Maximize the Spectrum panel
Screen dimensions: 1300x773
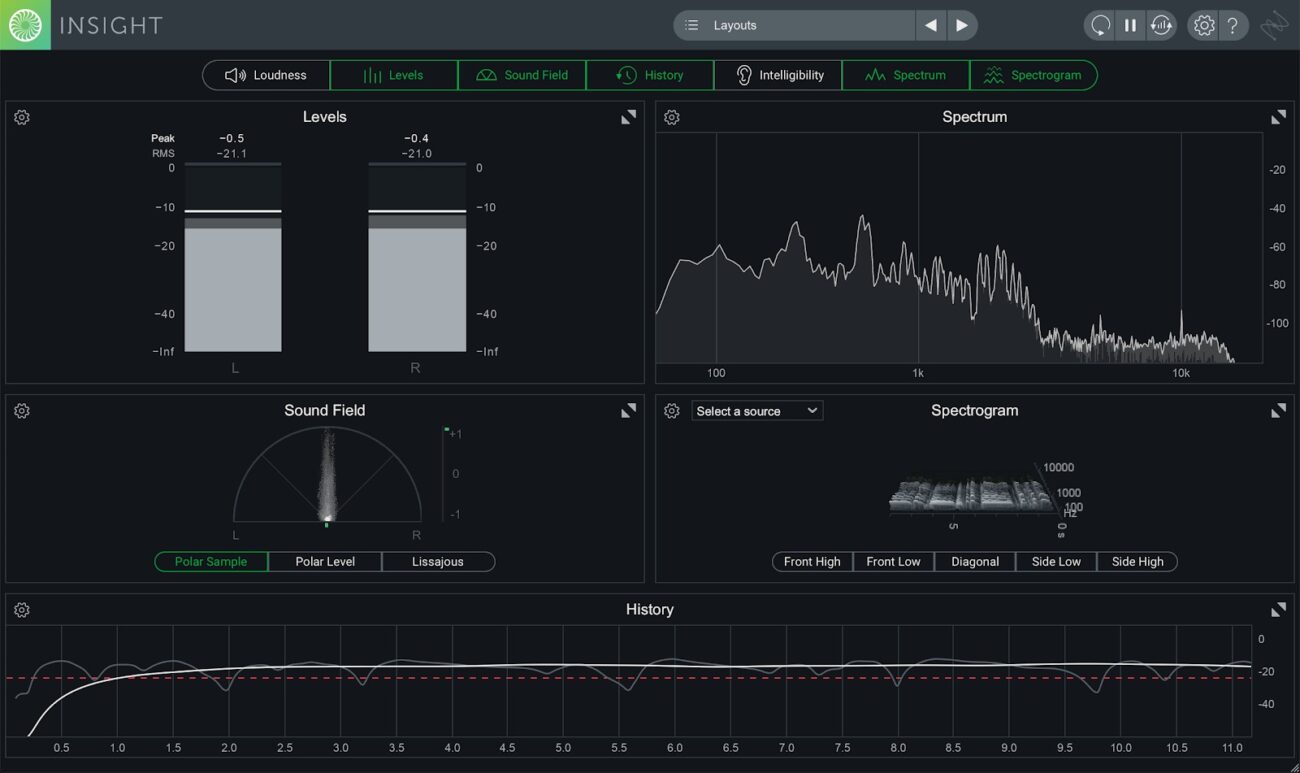coord(1278,118)
